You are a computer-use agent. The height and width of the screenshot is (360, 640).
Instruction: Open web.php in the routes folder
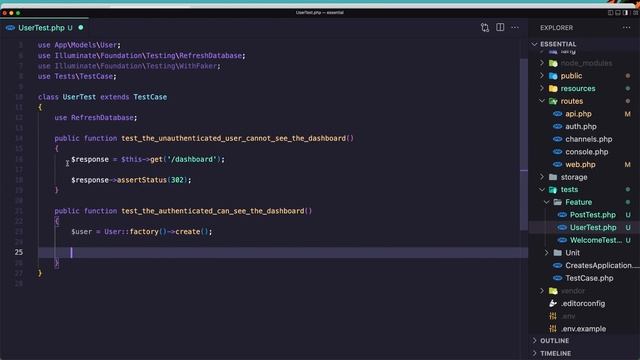[x=580, y=164]
